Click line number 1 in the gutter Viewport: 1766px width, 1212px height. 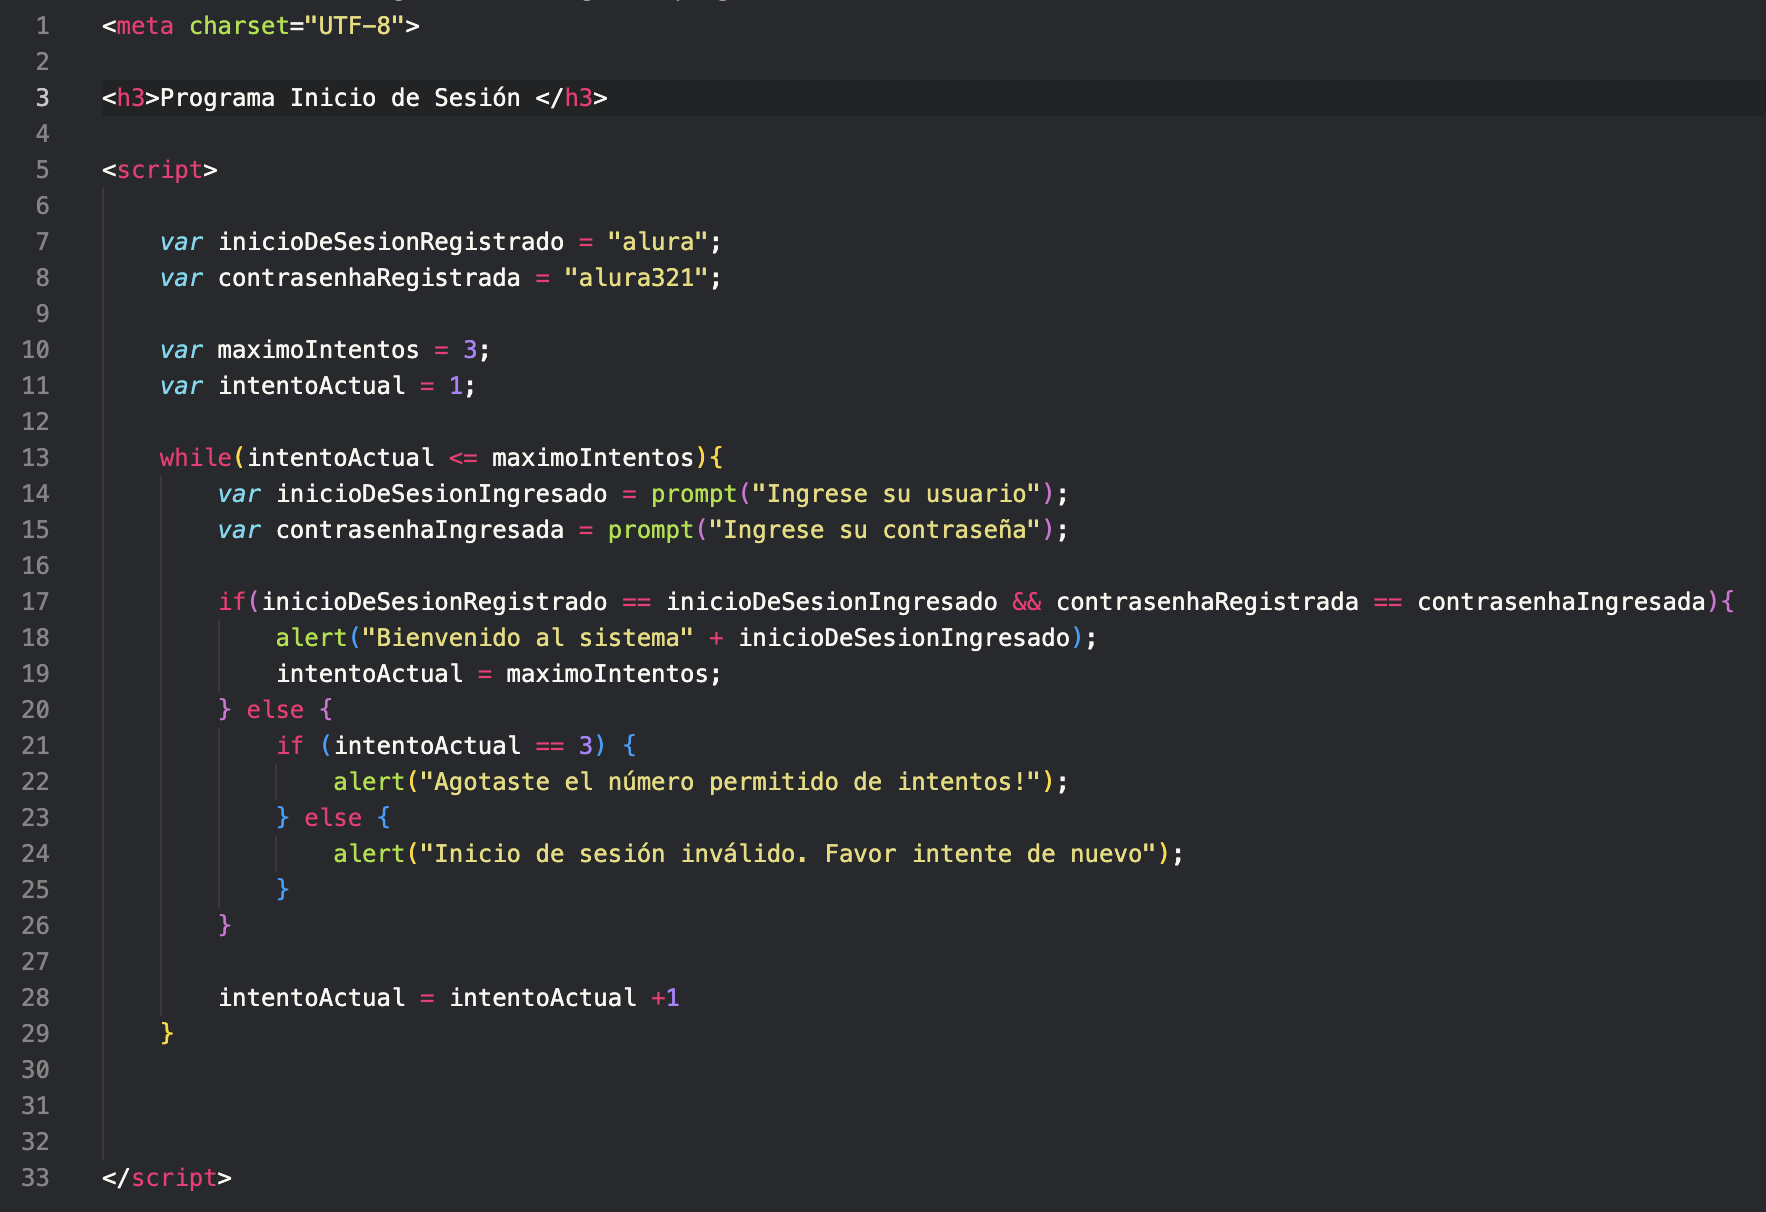click(42, 26)
